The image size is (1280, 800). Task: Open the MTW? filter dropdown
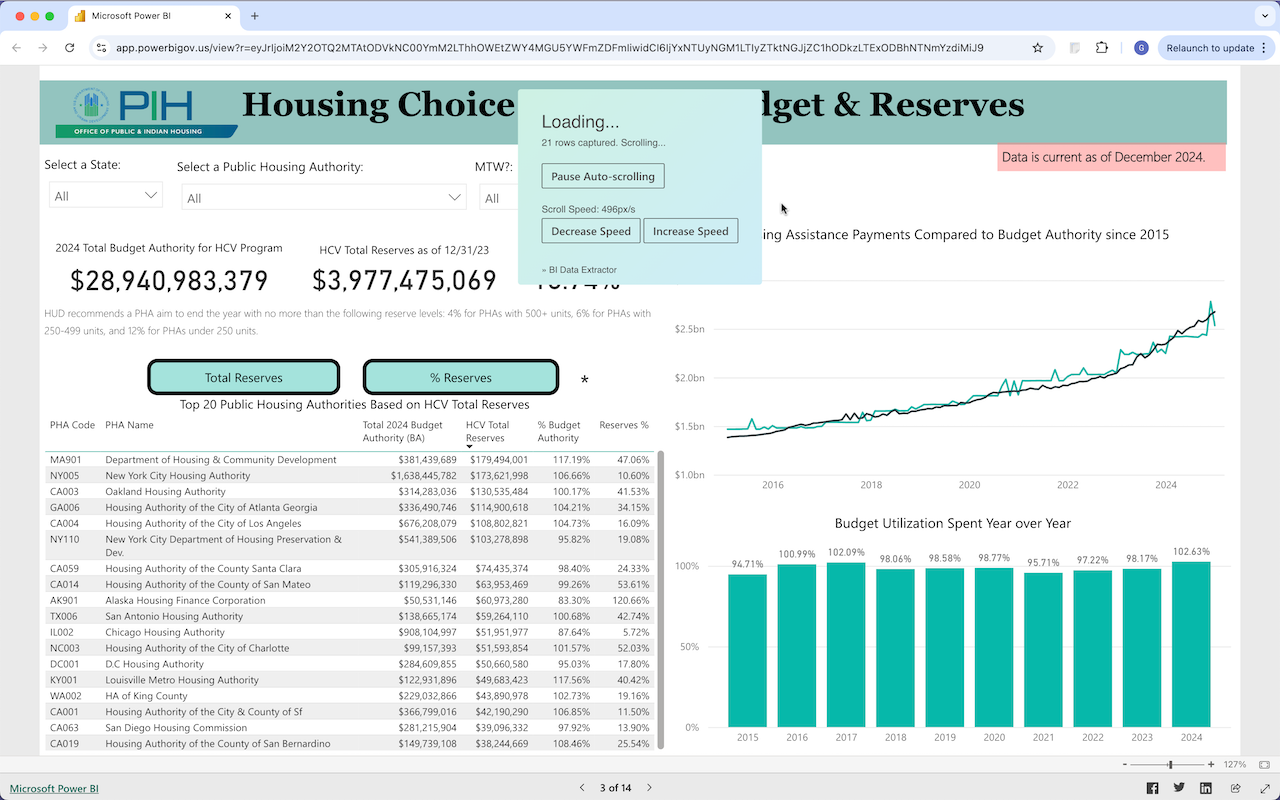(500, 196)
